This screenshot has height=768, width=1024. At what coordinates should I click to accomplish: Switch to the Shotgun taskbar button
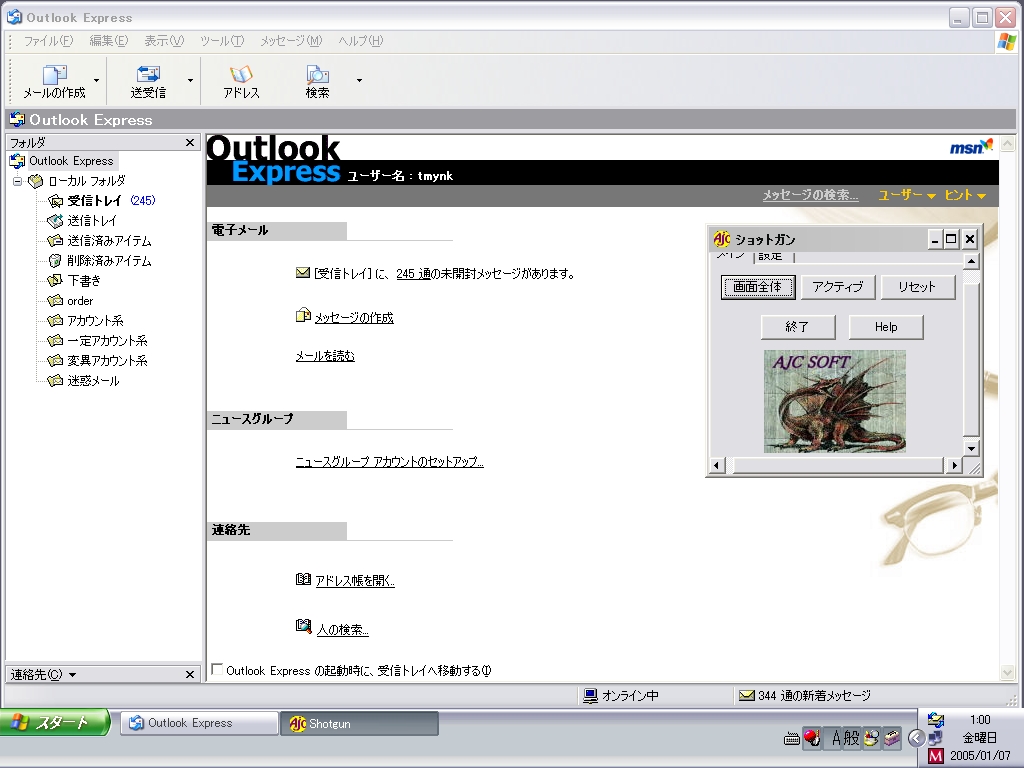point(359,724)
